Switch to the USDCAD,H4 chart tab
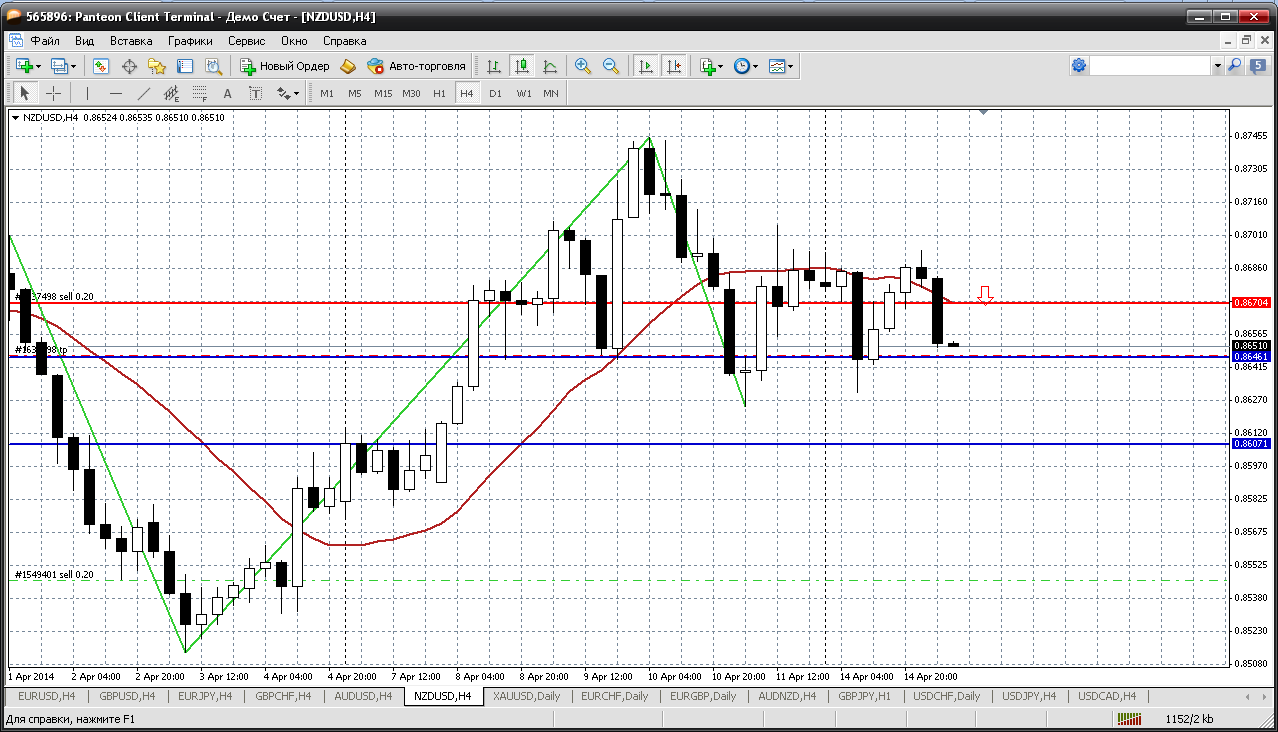The height and width of the screenshot is (732, 1278). [1107, 696]
